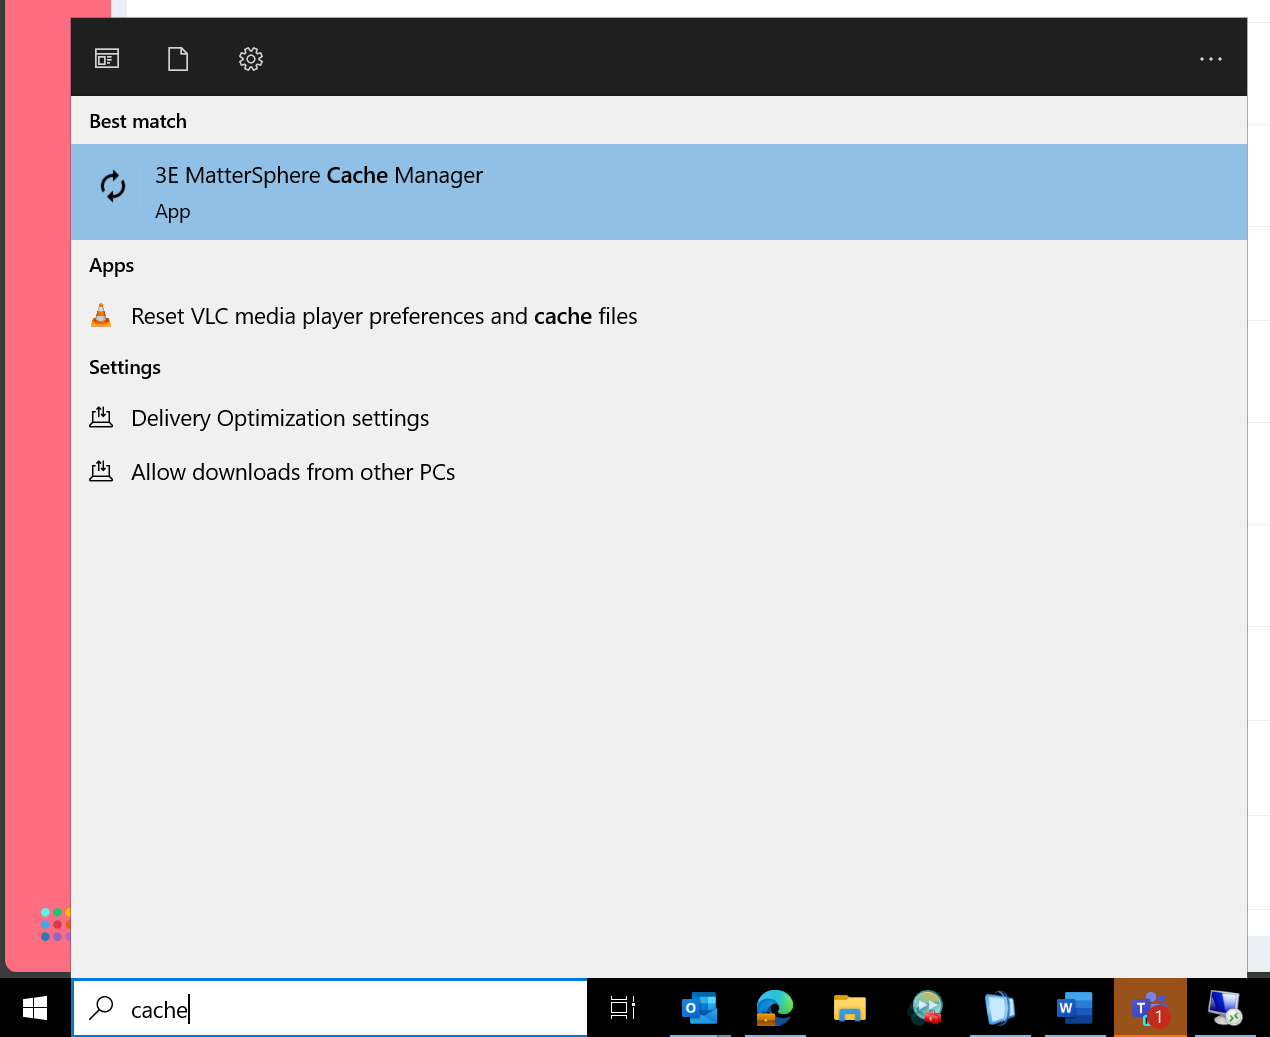The height and width of the screenshot is (1037, 1270).
Task: Open 3E MatterSphere Cache Manager best match
Action: pos(659,192)
